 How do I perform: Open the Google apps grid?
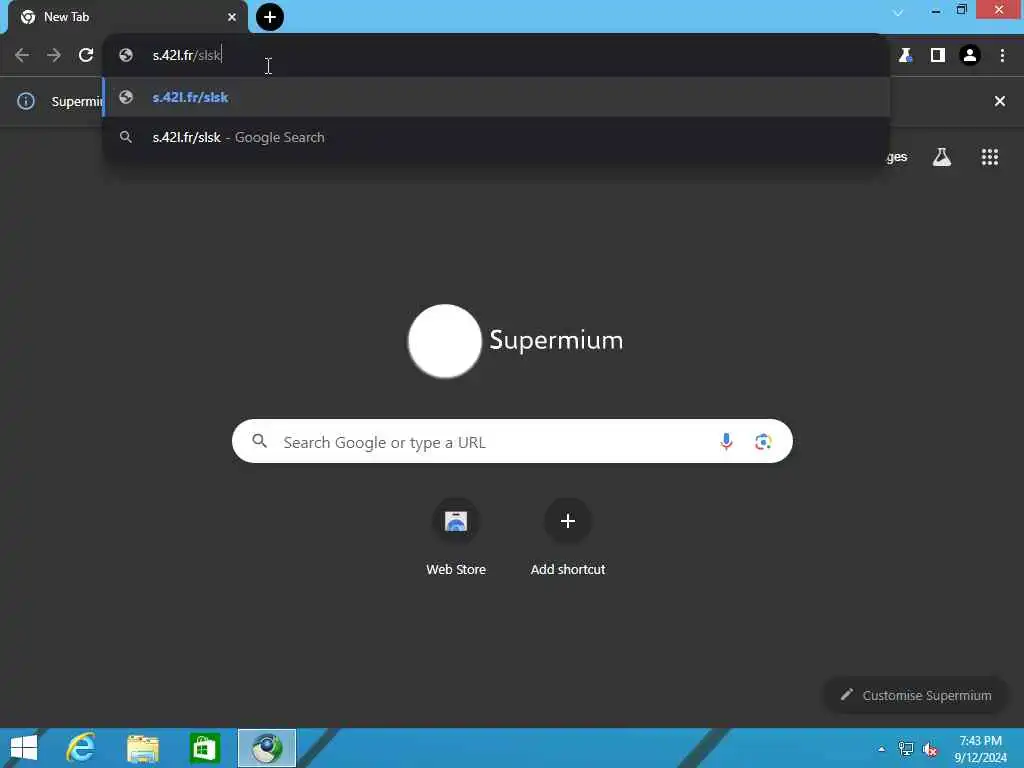tap(990, 157)
